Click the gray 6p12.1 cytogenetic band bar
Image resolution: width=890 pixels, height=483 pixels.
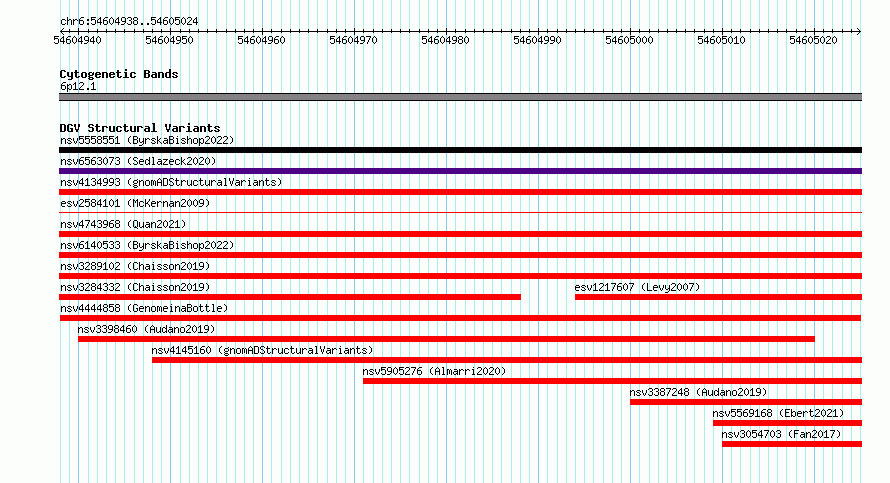tap(460, 97)
